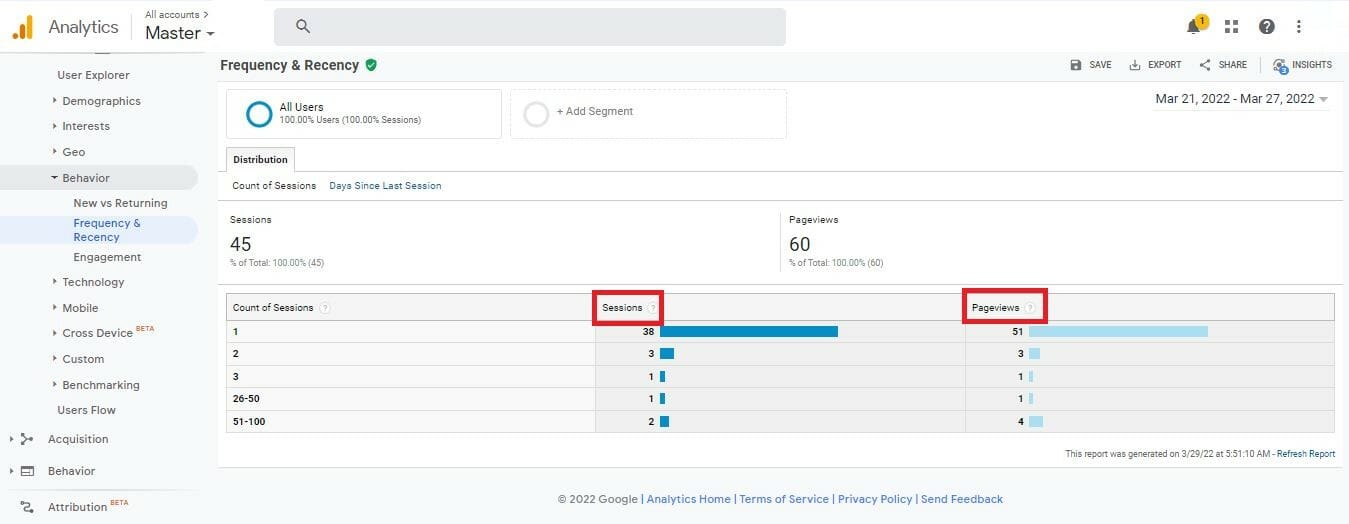Click the search magnifier icon
This screenshot has width=1349, height=524.
pyautogui.click(x=303, y=27)
